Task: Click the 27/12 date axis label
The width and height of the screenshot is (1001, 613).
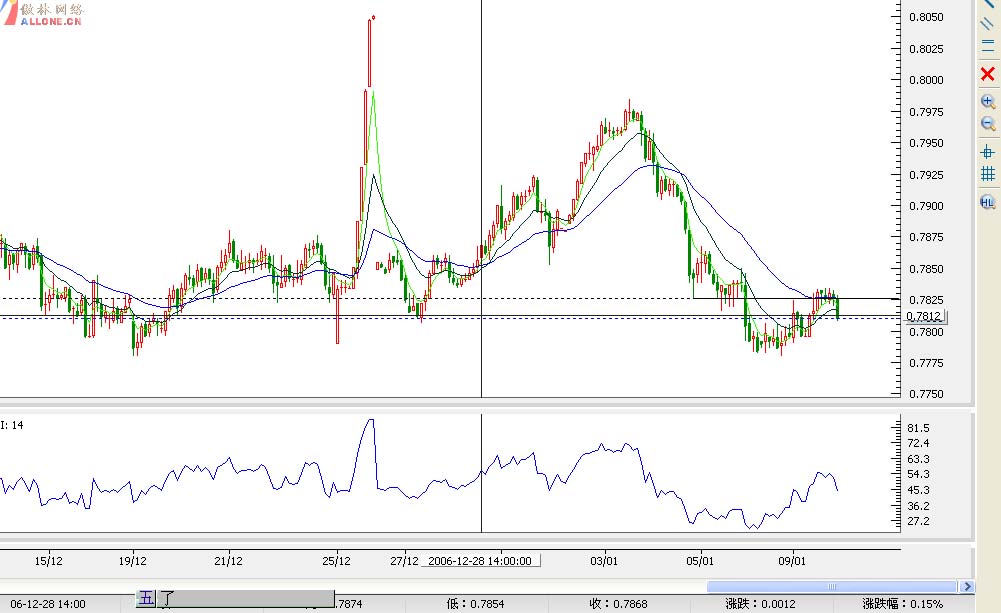Action: [x=404, y=561]
